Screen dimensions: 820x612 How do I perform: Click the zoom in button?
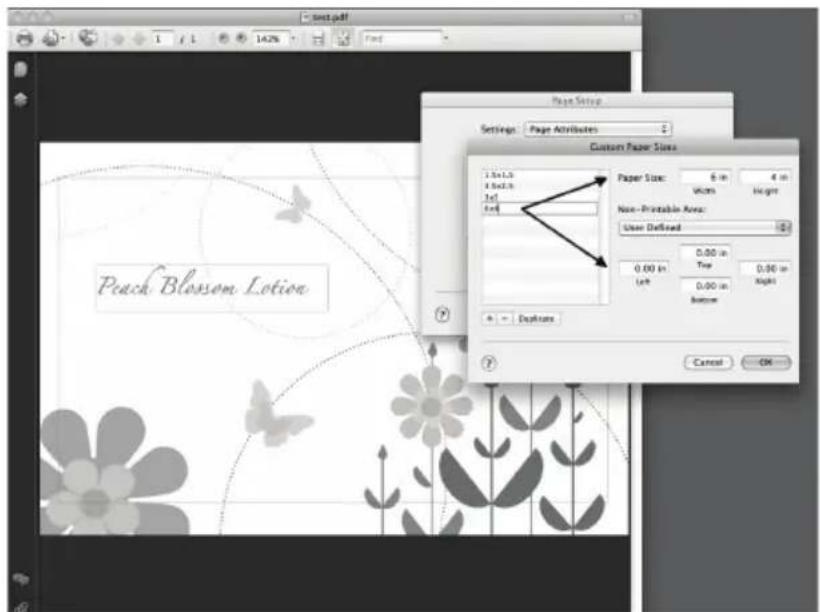[241, 38]
